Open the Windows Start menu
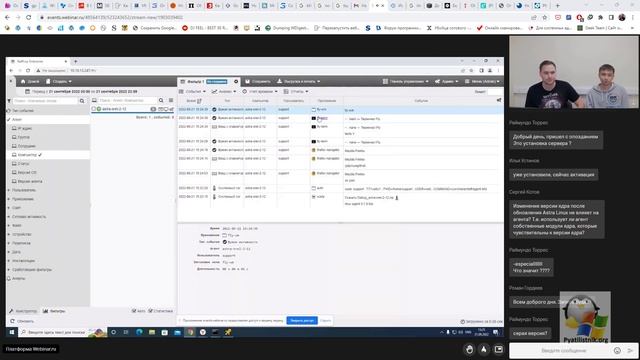The image size is (640, 360). [12, 332]
